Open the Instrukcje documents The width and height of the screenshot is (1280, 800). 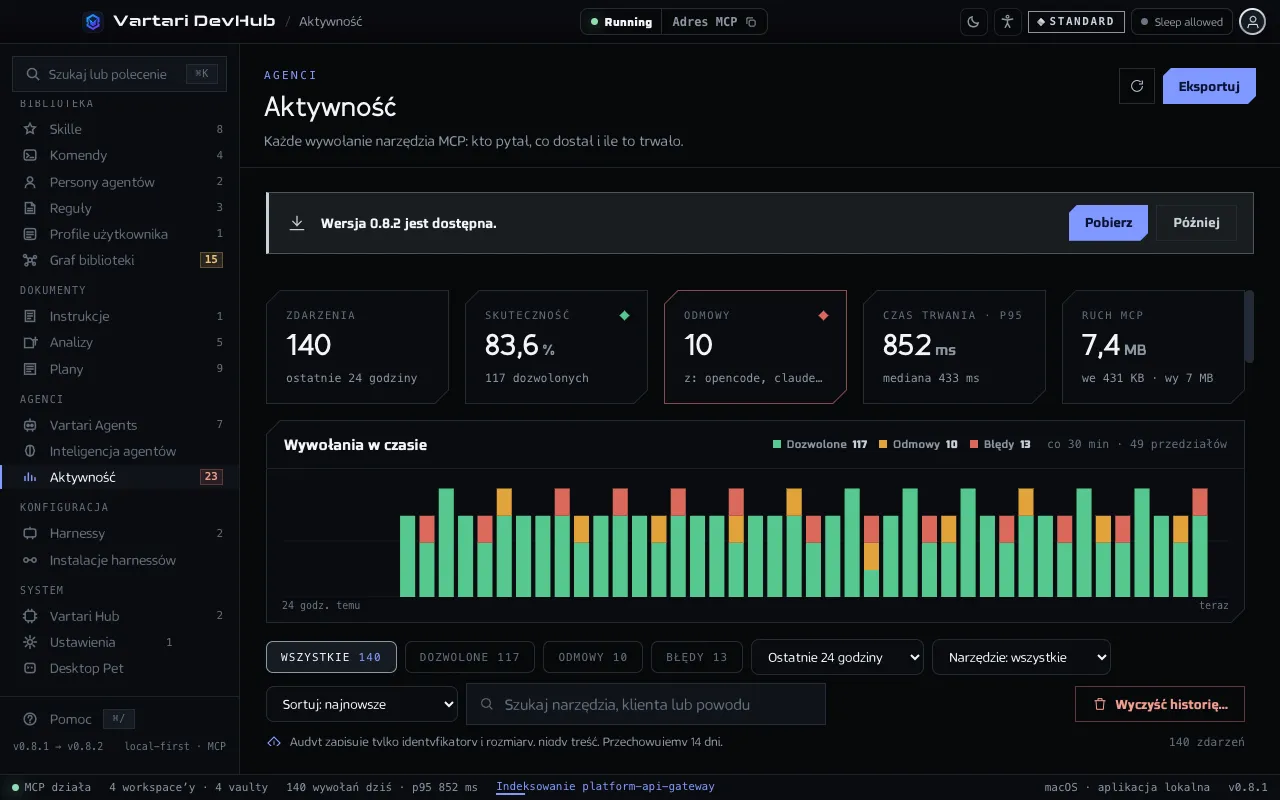coord(120,316)
